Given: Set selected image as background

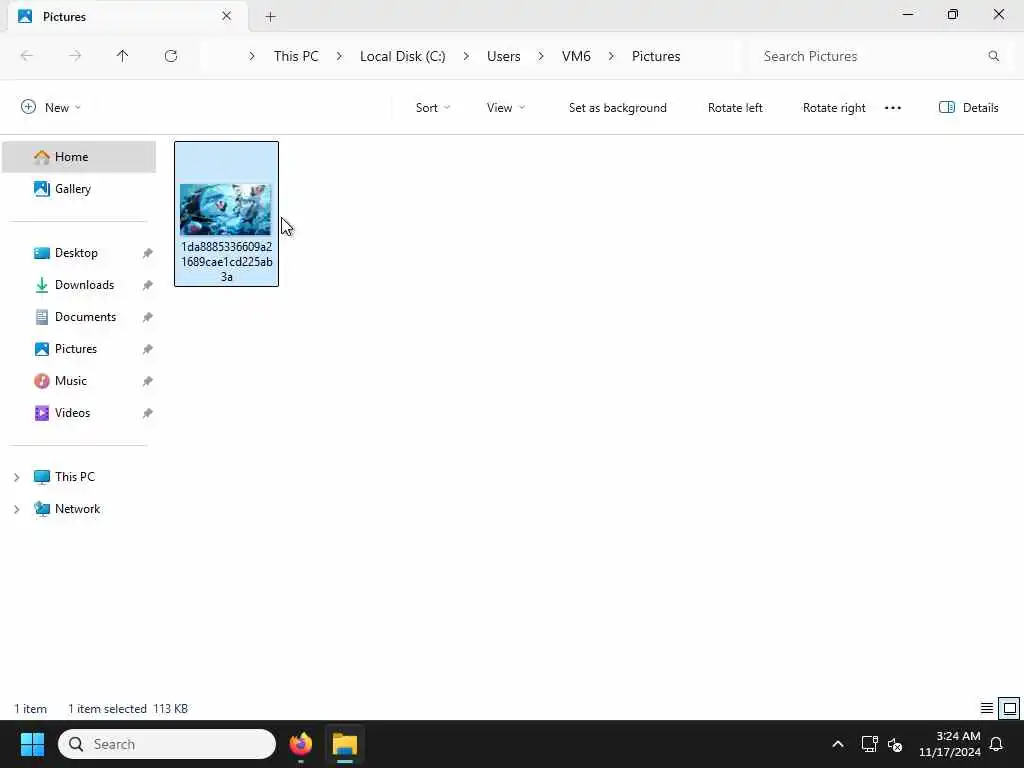Looking at the screenshot, I should point(617,108).
